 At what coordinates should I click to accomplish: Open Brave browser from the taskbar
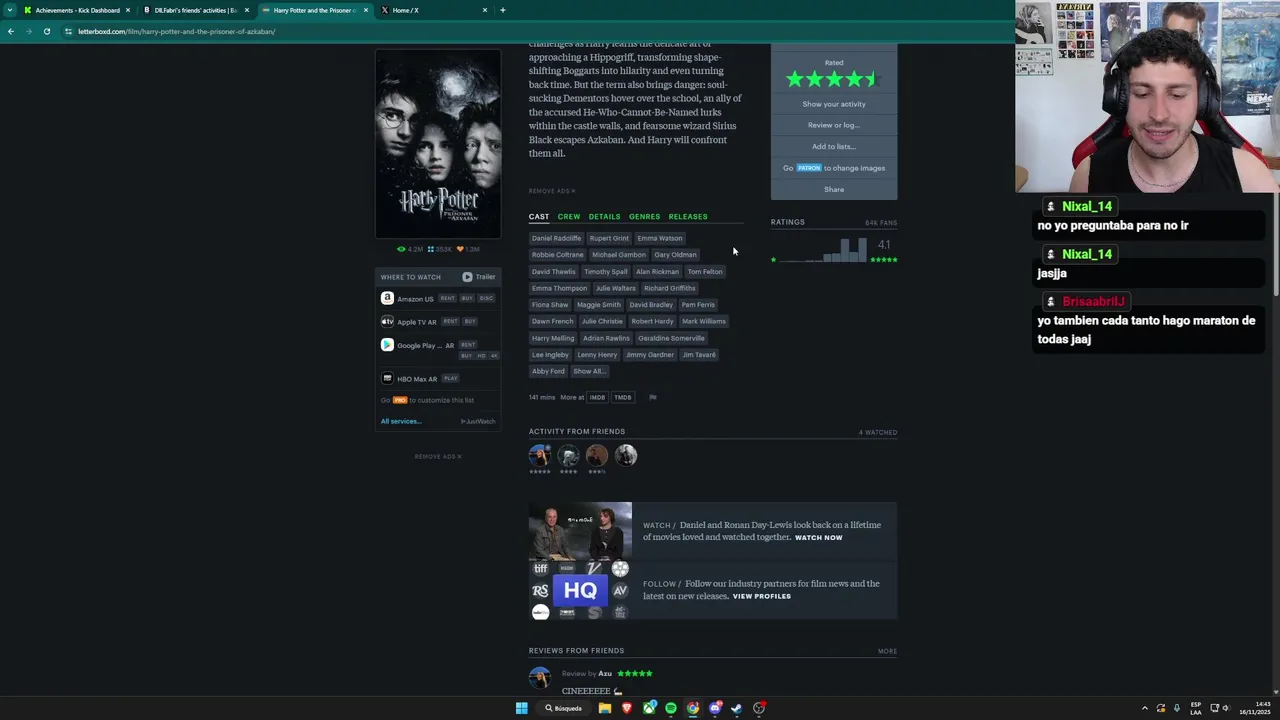click(627, 708)
